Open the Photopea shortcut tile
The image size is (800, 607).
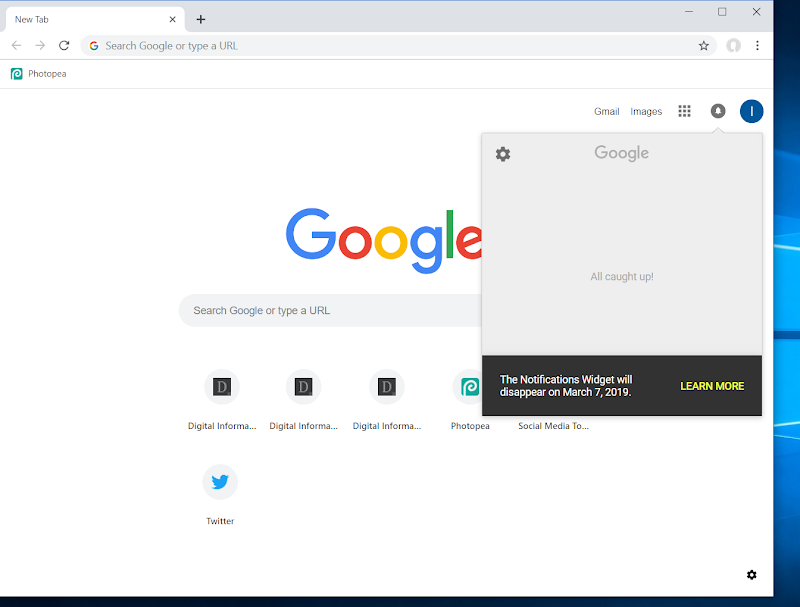coord(470,400)
